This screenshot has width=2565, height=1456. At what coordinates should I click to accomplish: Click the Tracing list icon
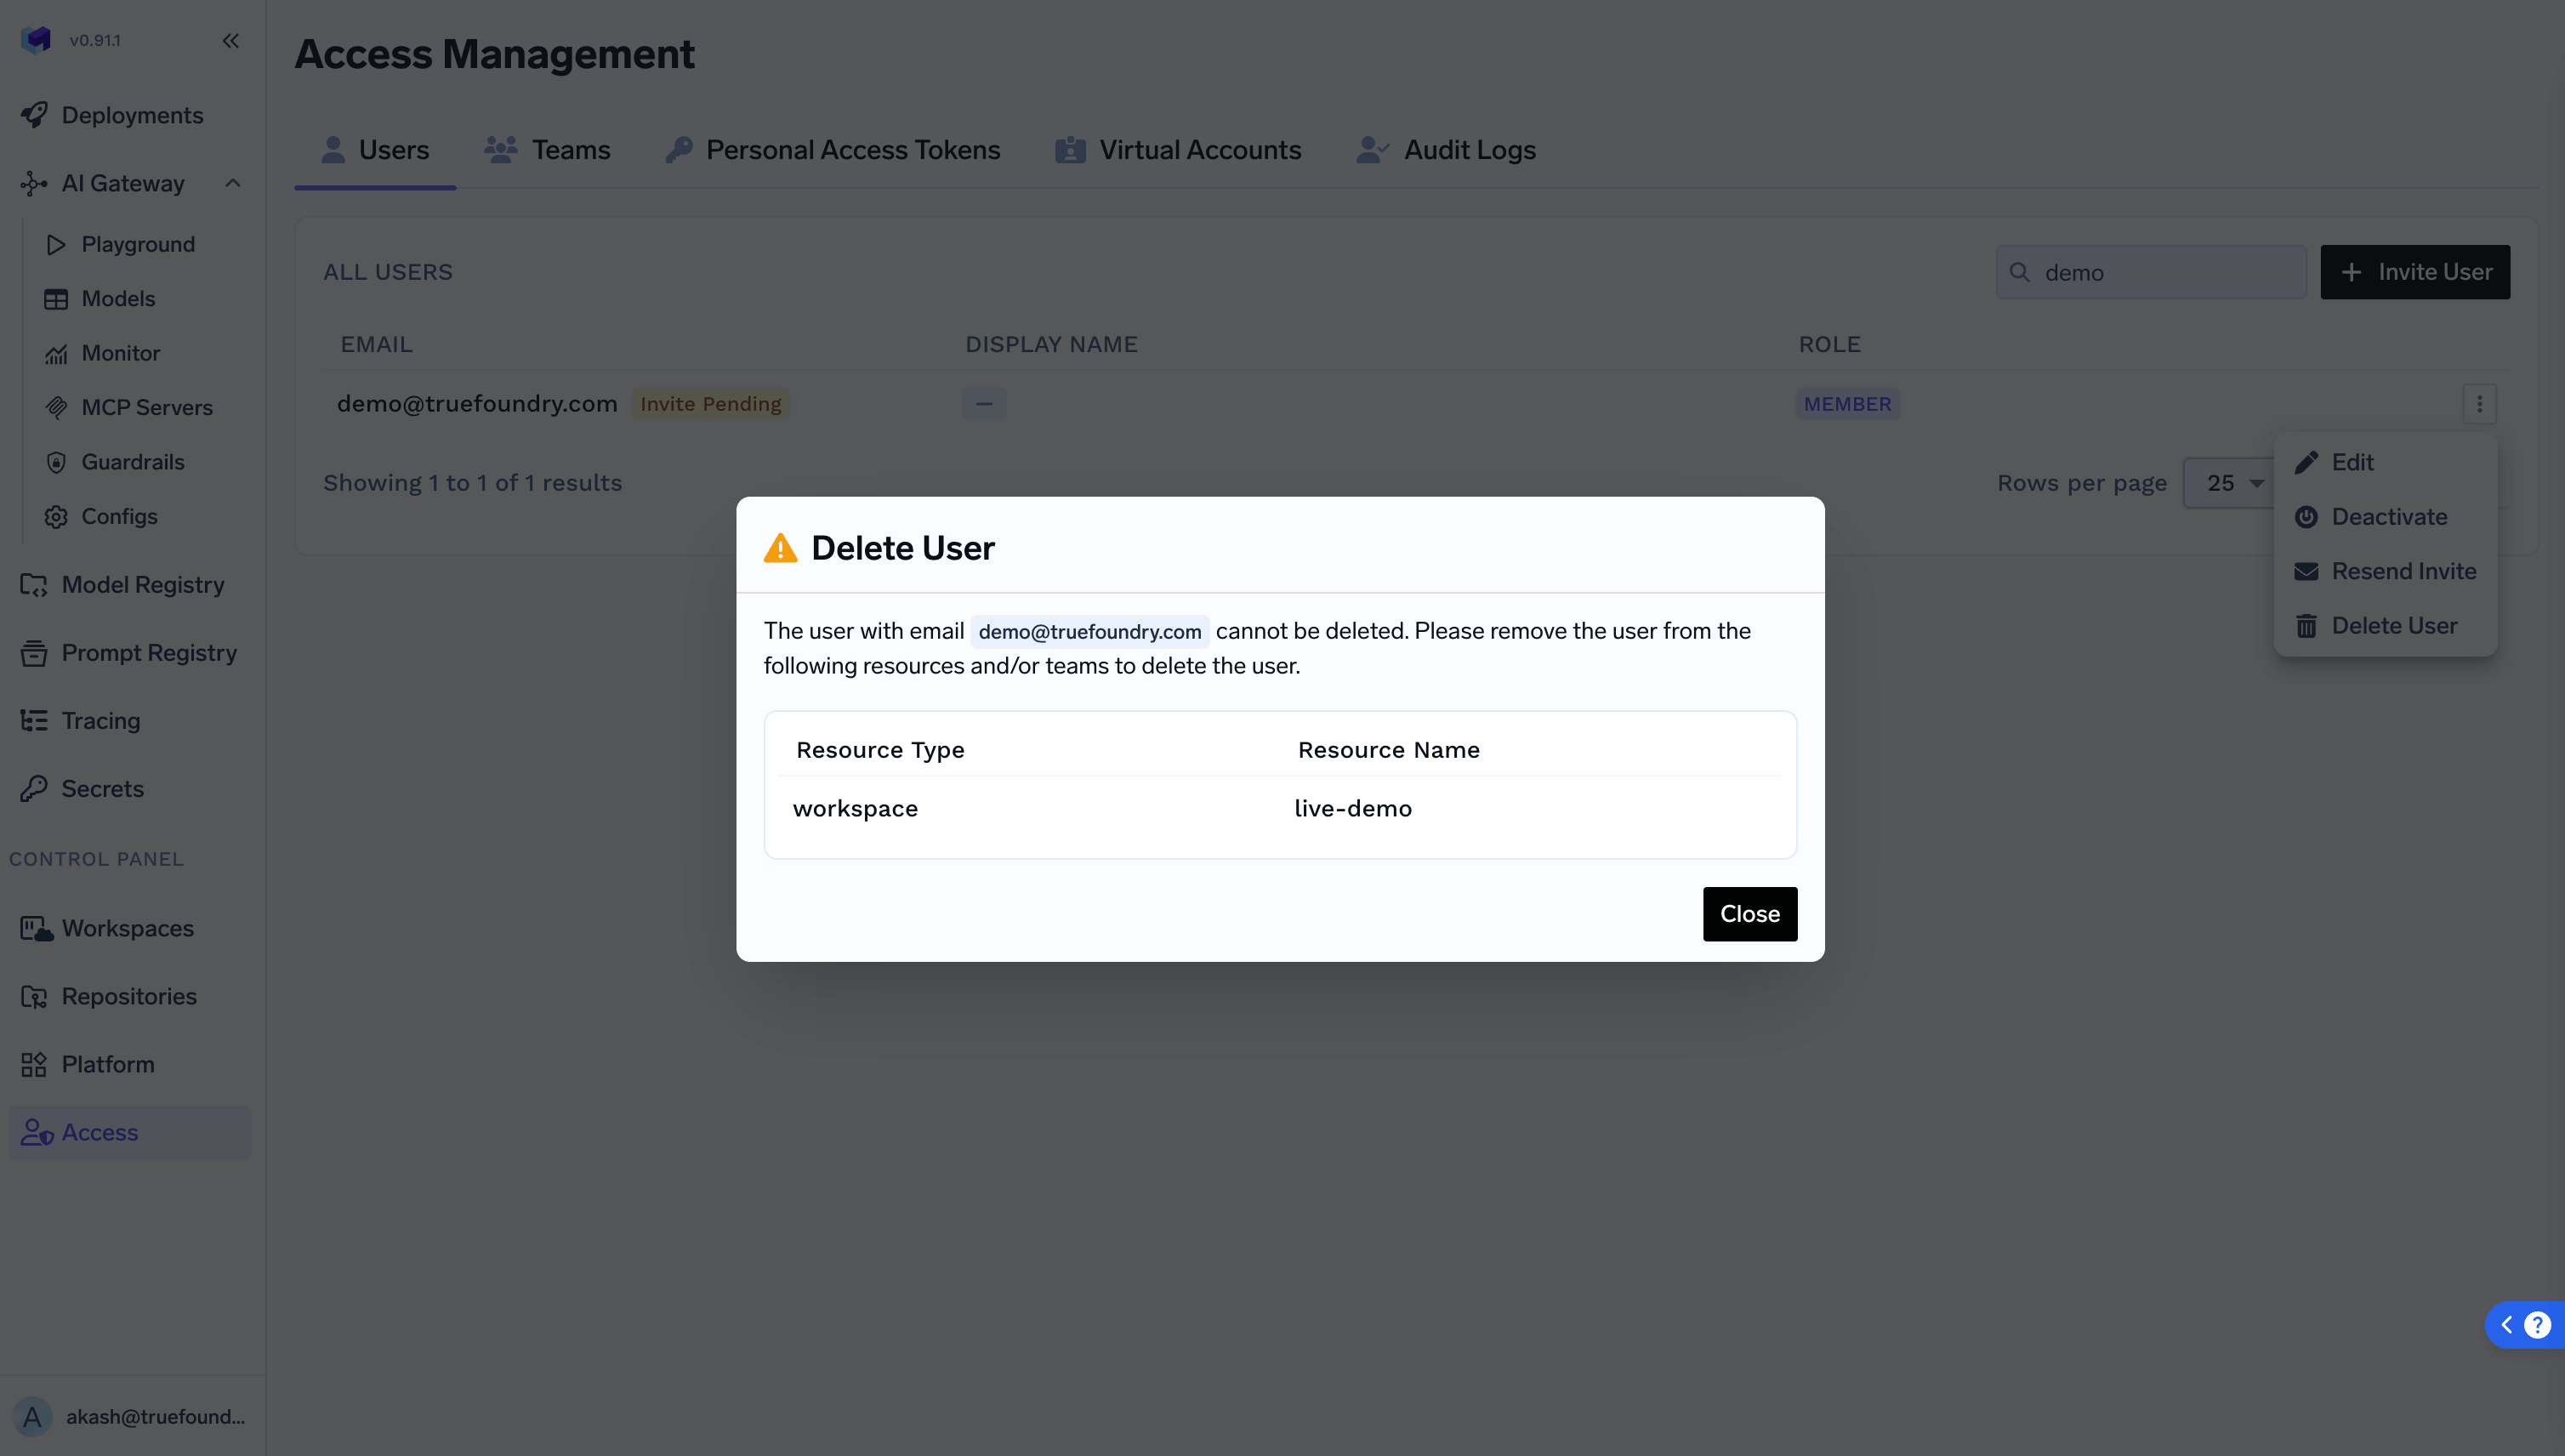point(34,721)
